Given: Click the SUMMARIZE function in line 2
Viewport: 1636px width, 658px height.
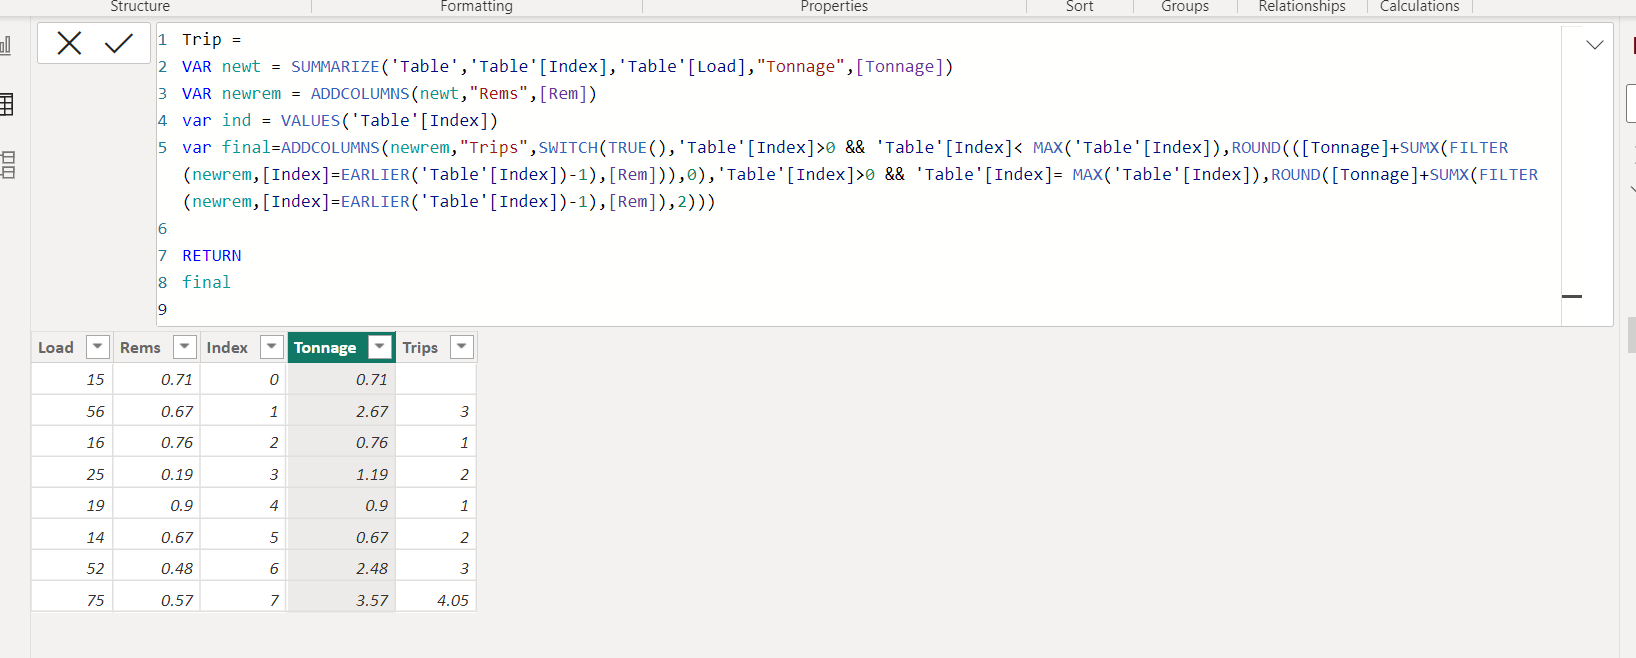Looking at the screenshot, I should click(335, 67).
